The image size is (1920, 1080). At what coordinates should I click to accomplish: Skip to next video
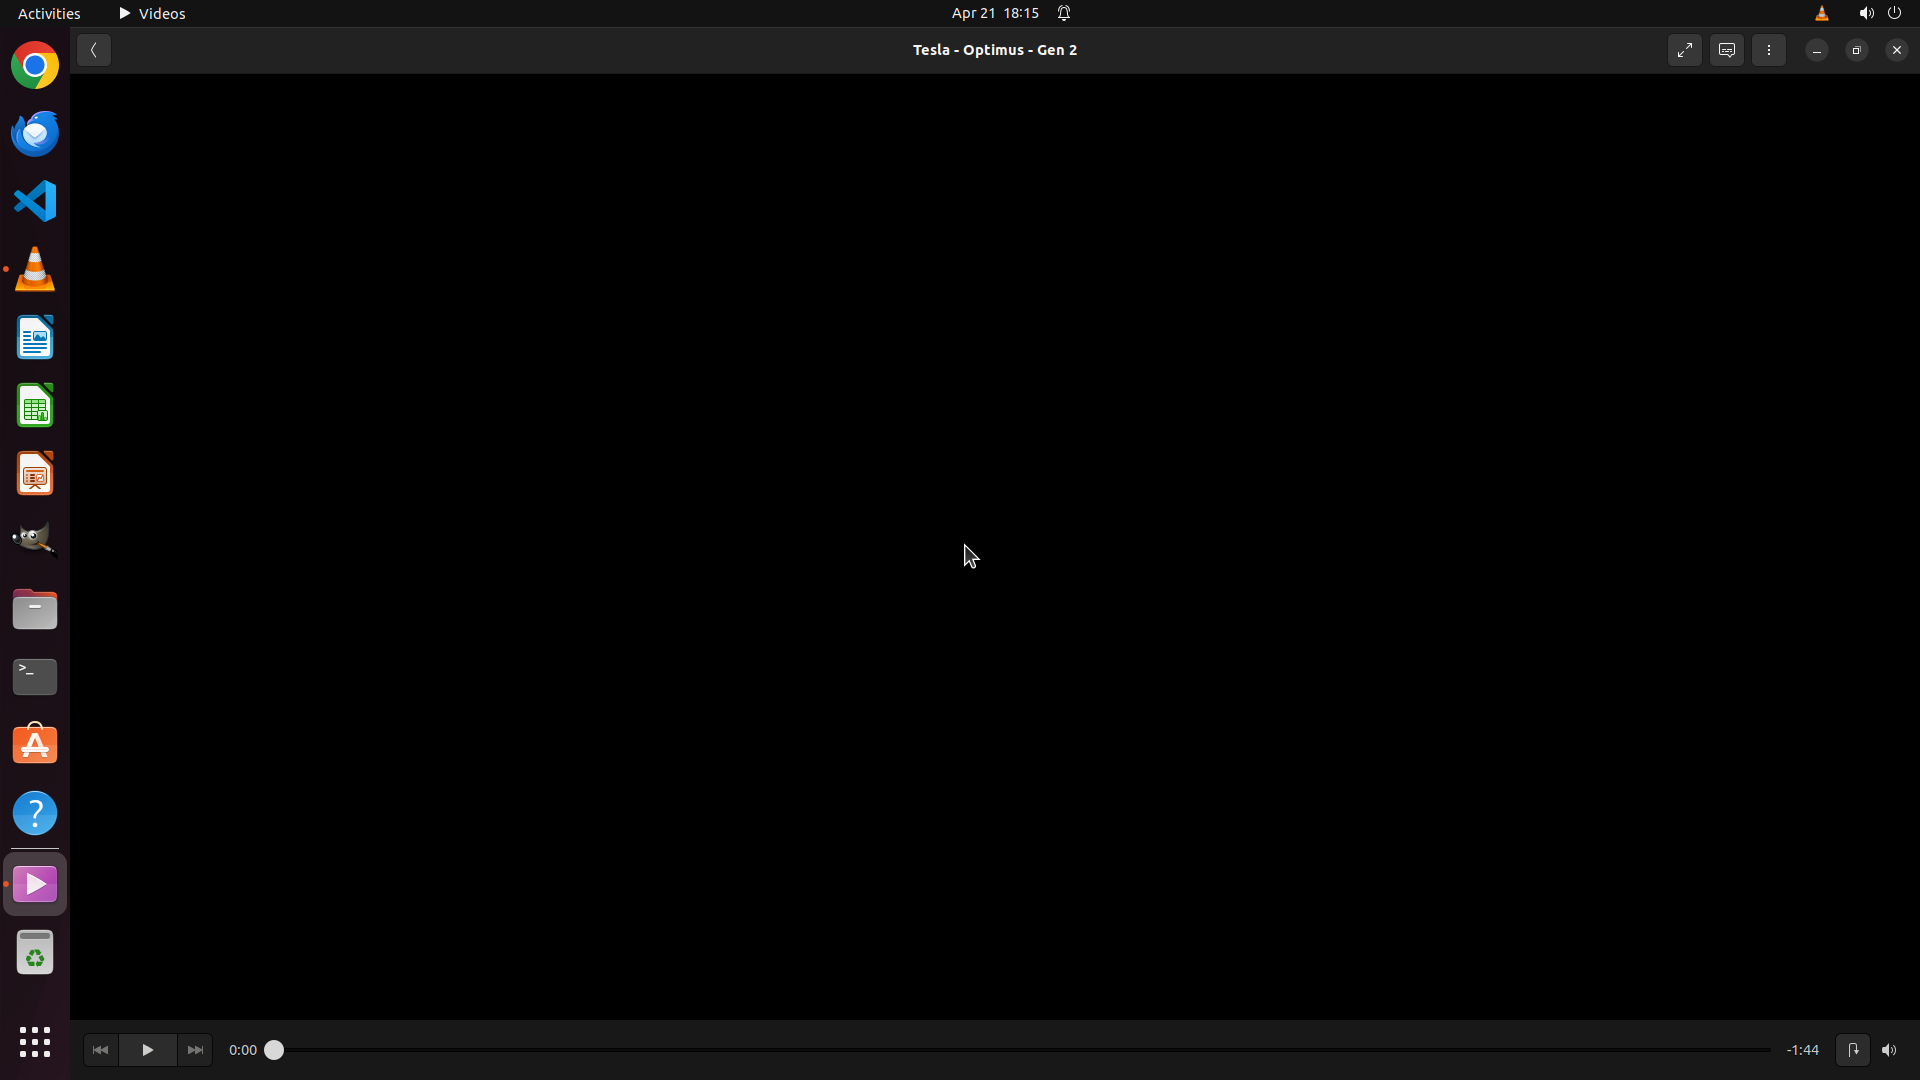click(x=195, y=1050)
